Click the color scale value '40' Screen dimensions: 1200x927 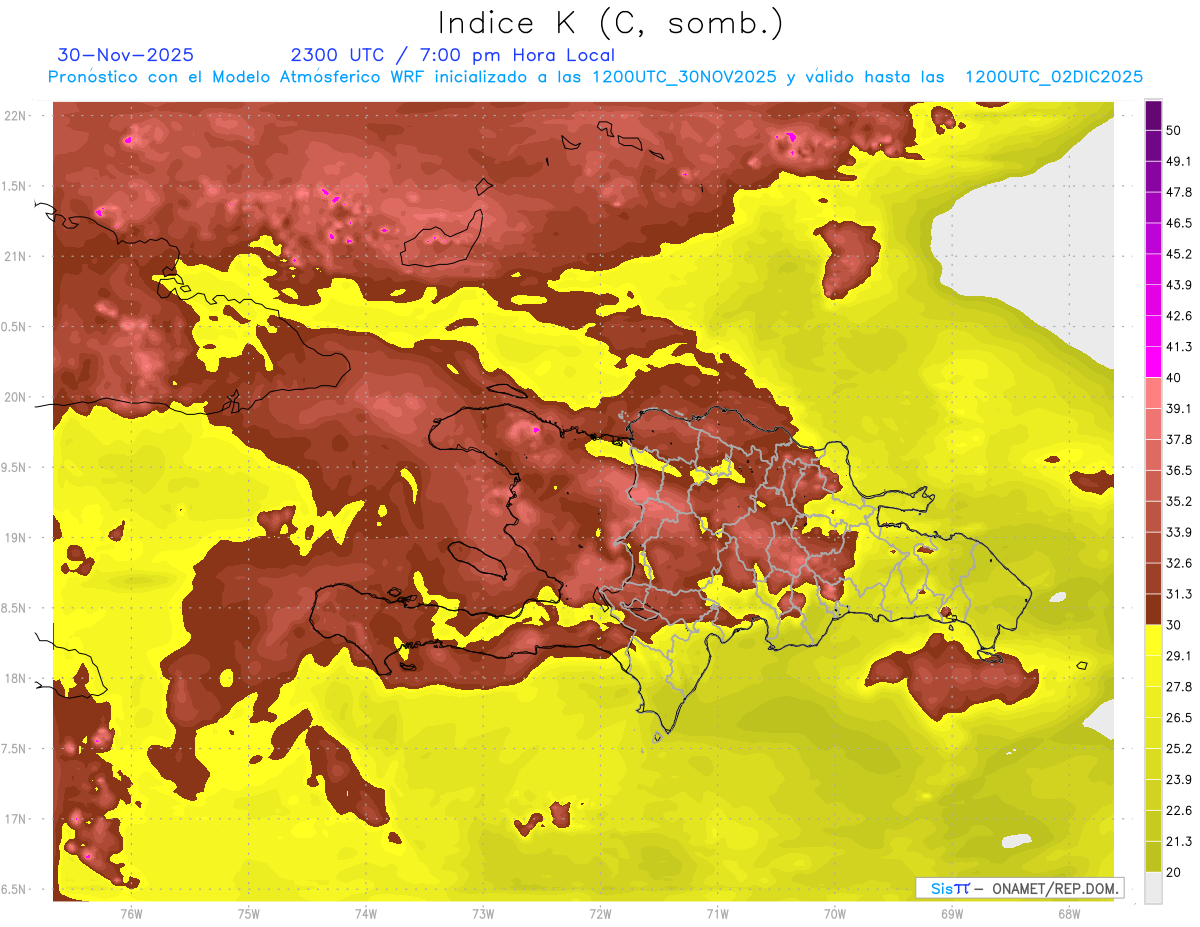coord(1175,378)
